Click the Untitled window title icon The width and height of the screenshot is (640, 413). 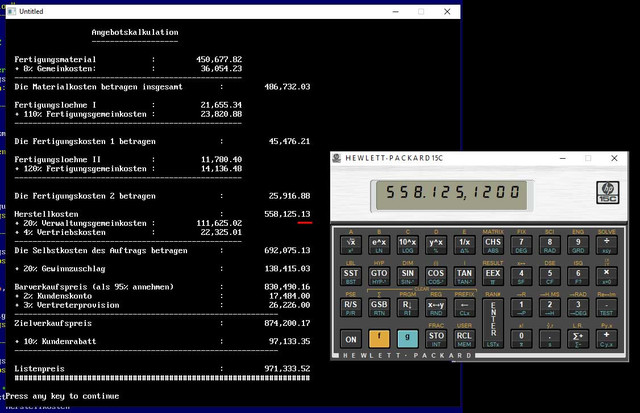[x=12, y=11]
